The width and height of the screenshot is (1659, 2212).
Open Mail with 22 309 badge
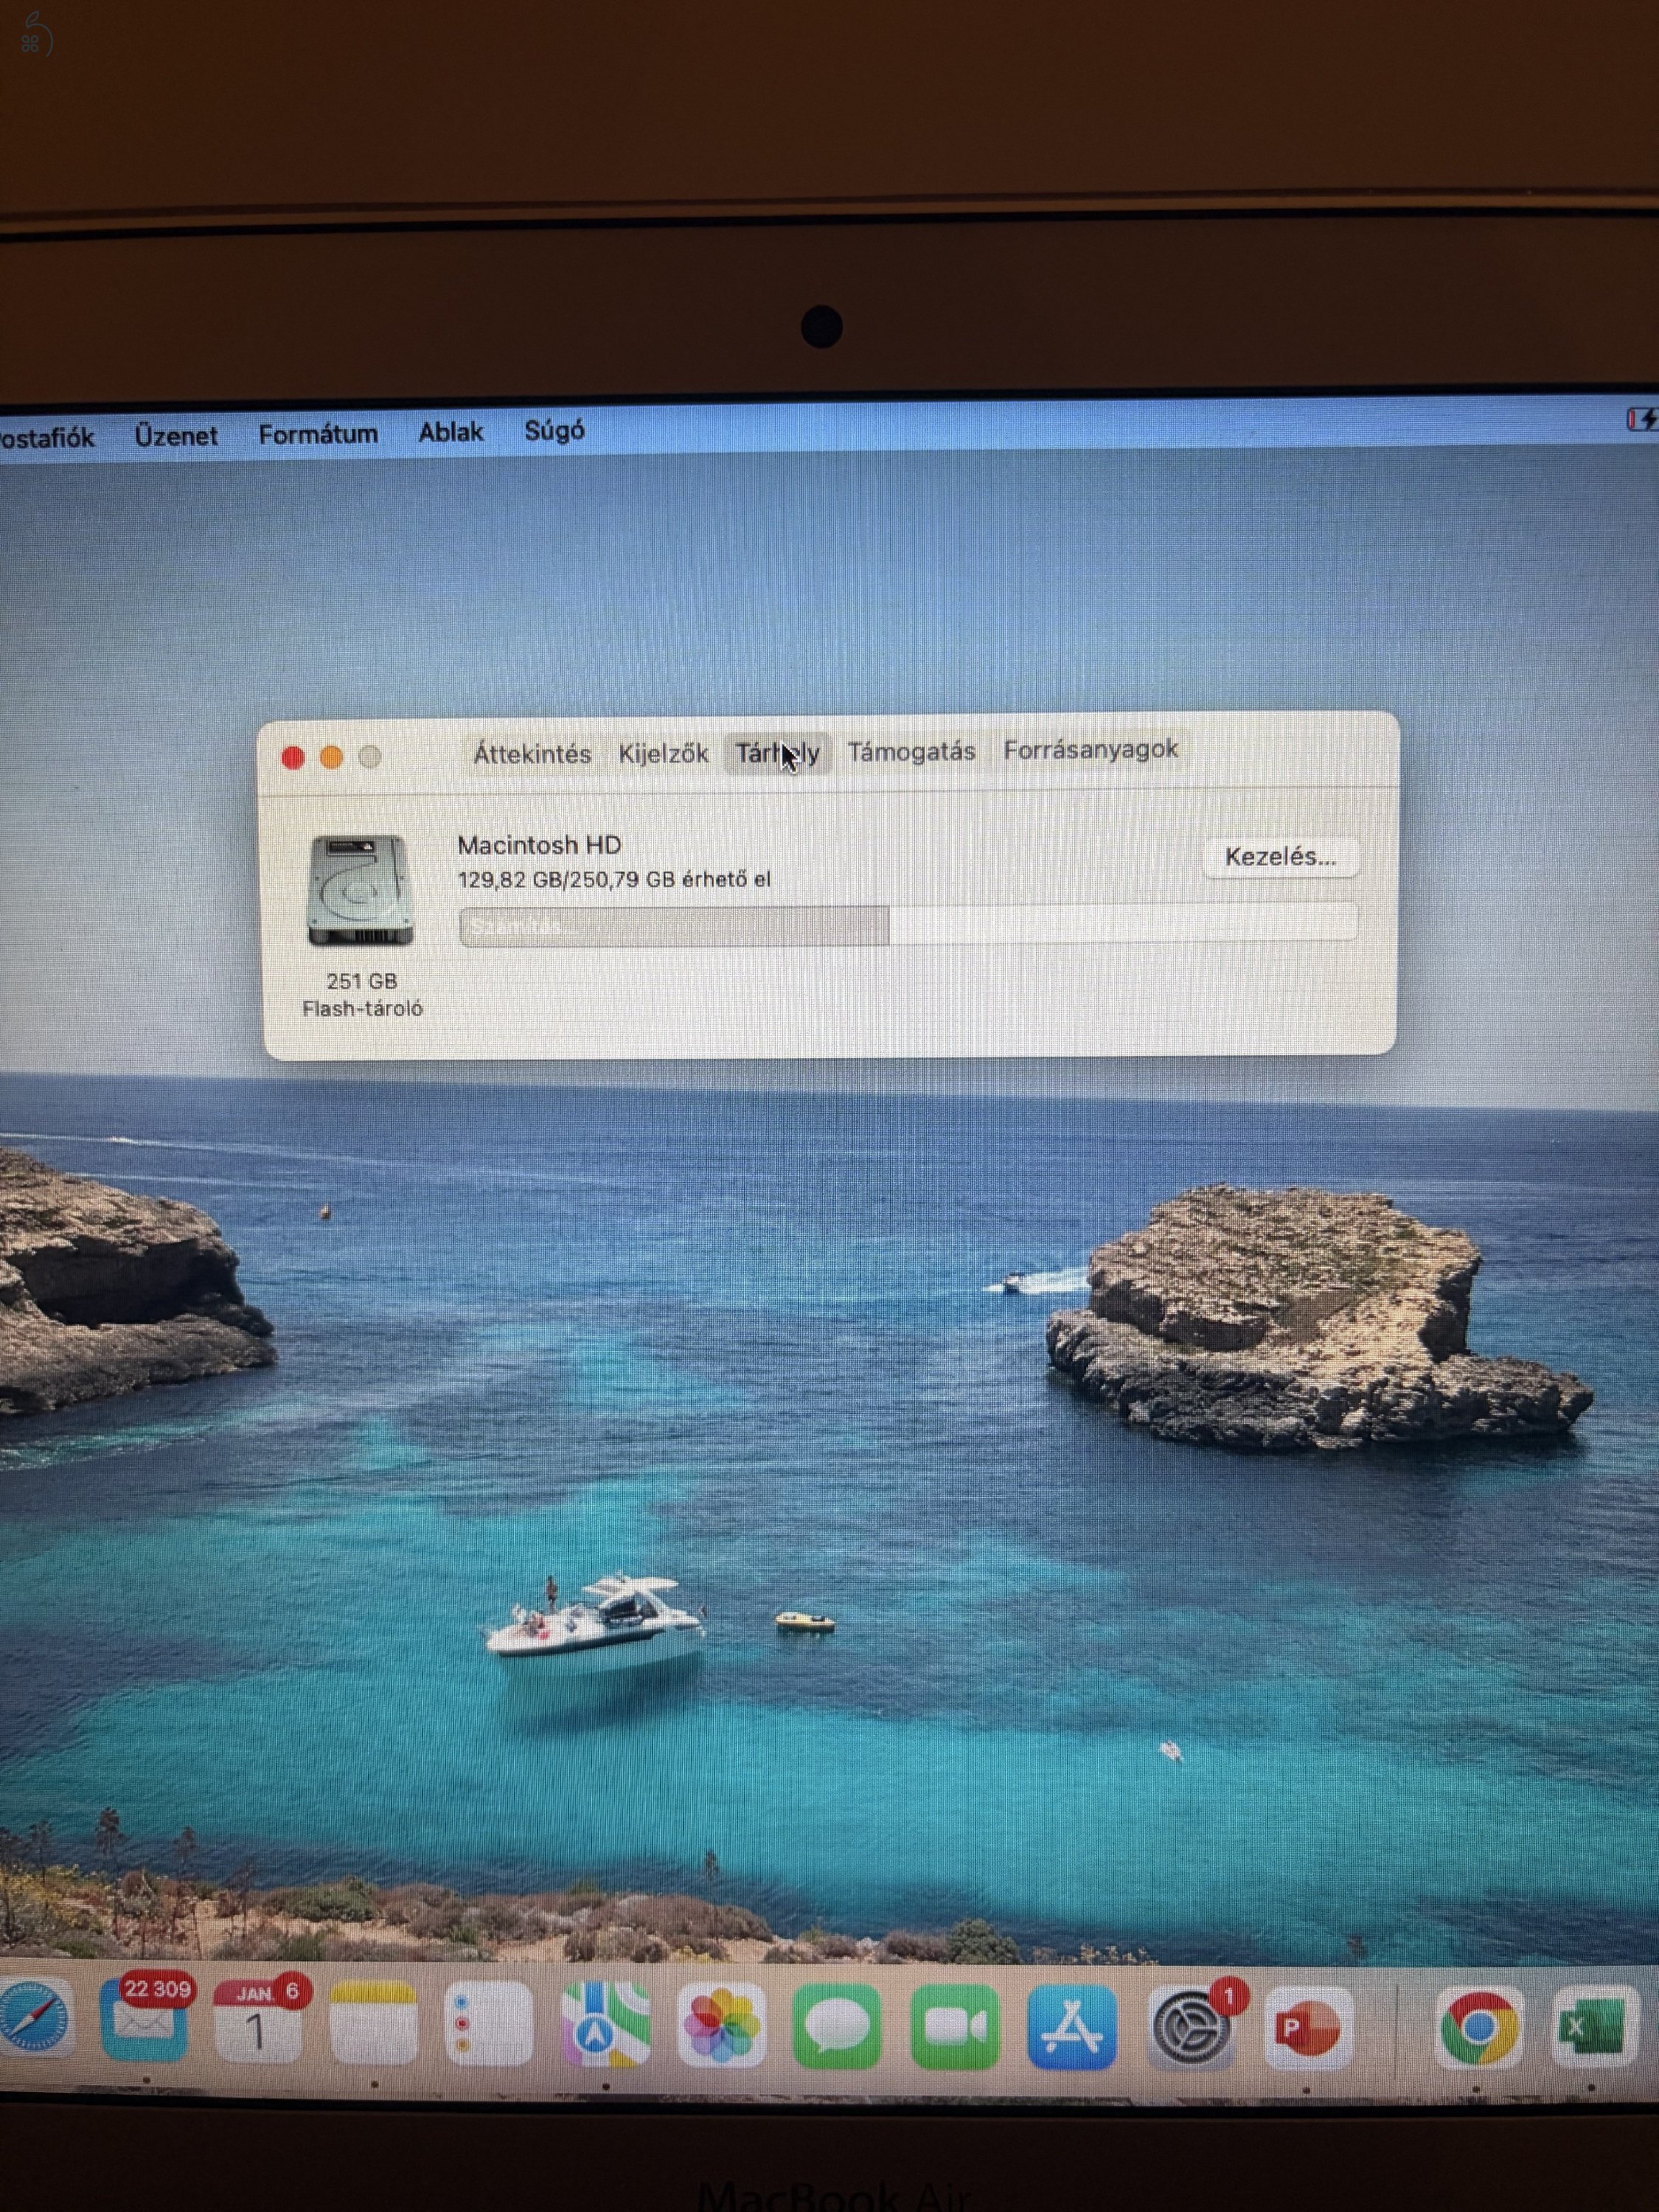coord(144,2021)
